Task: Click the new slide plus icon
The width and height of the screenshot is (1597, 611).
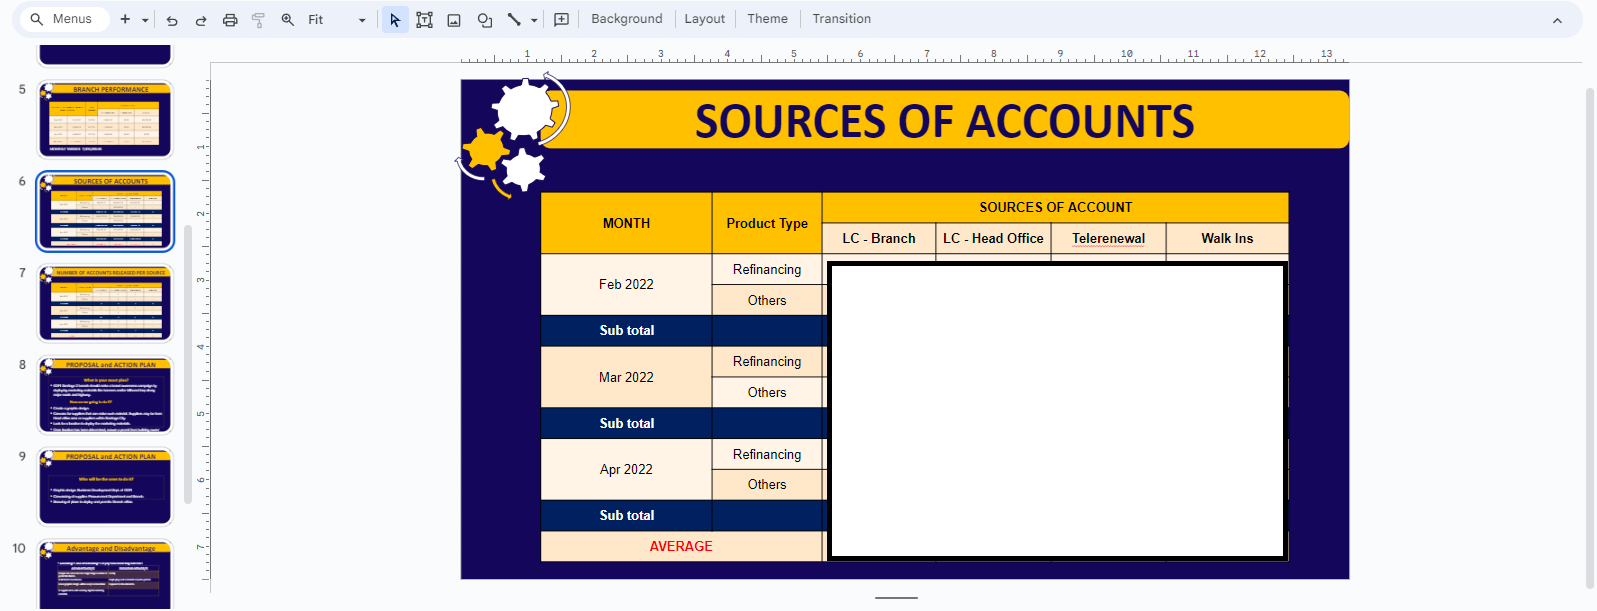Action: (x=125, y=19)
